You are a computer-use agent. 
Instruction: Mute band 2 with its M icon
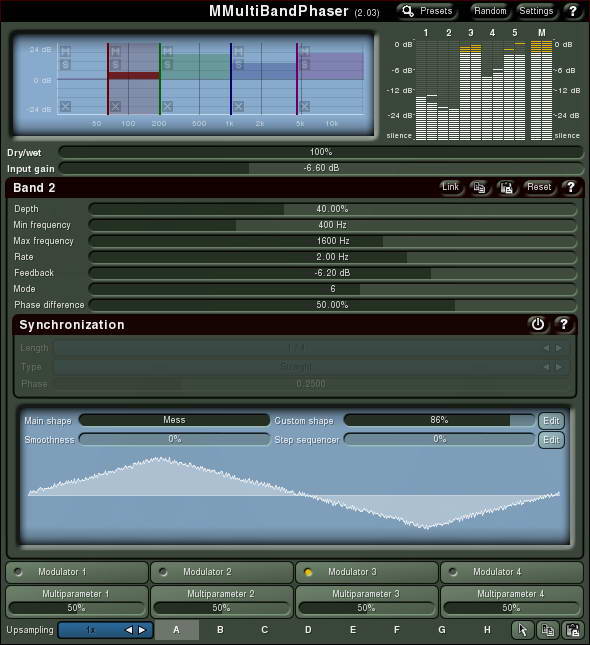[116, 51]
